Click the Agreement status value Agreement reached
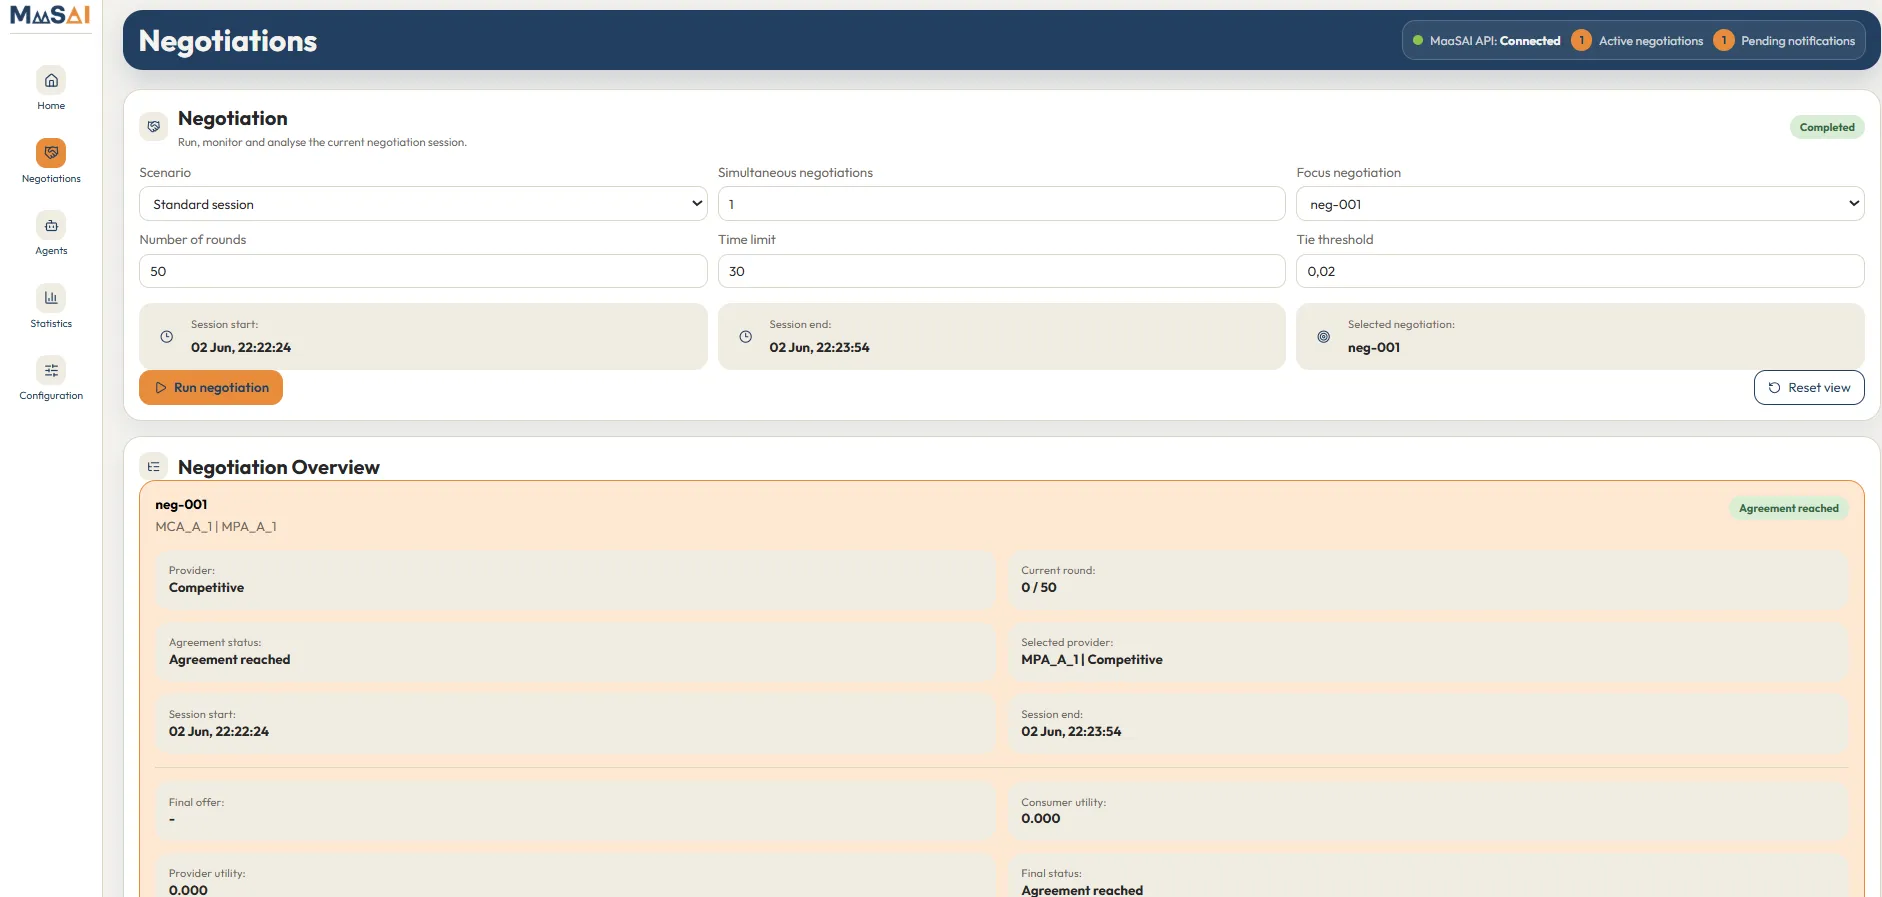 [x=229, y=660]
